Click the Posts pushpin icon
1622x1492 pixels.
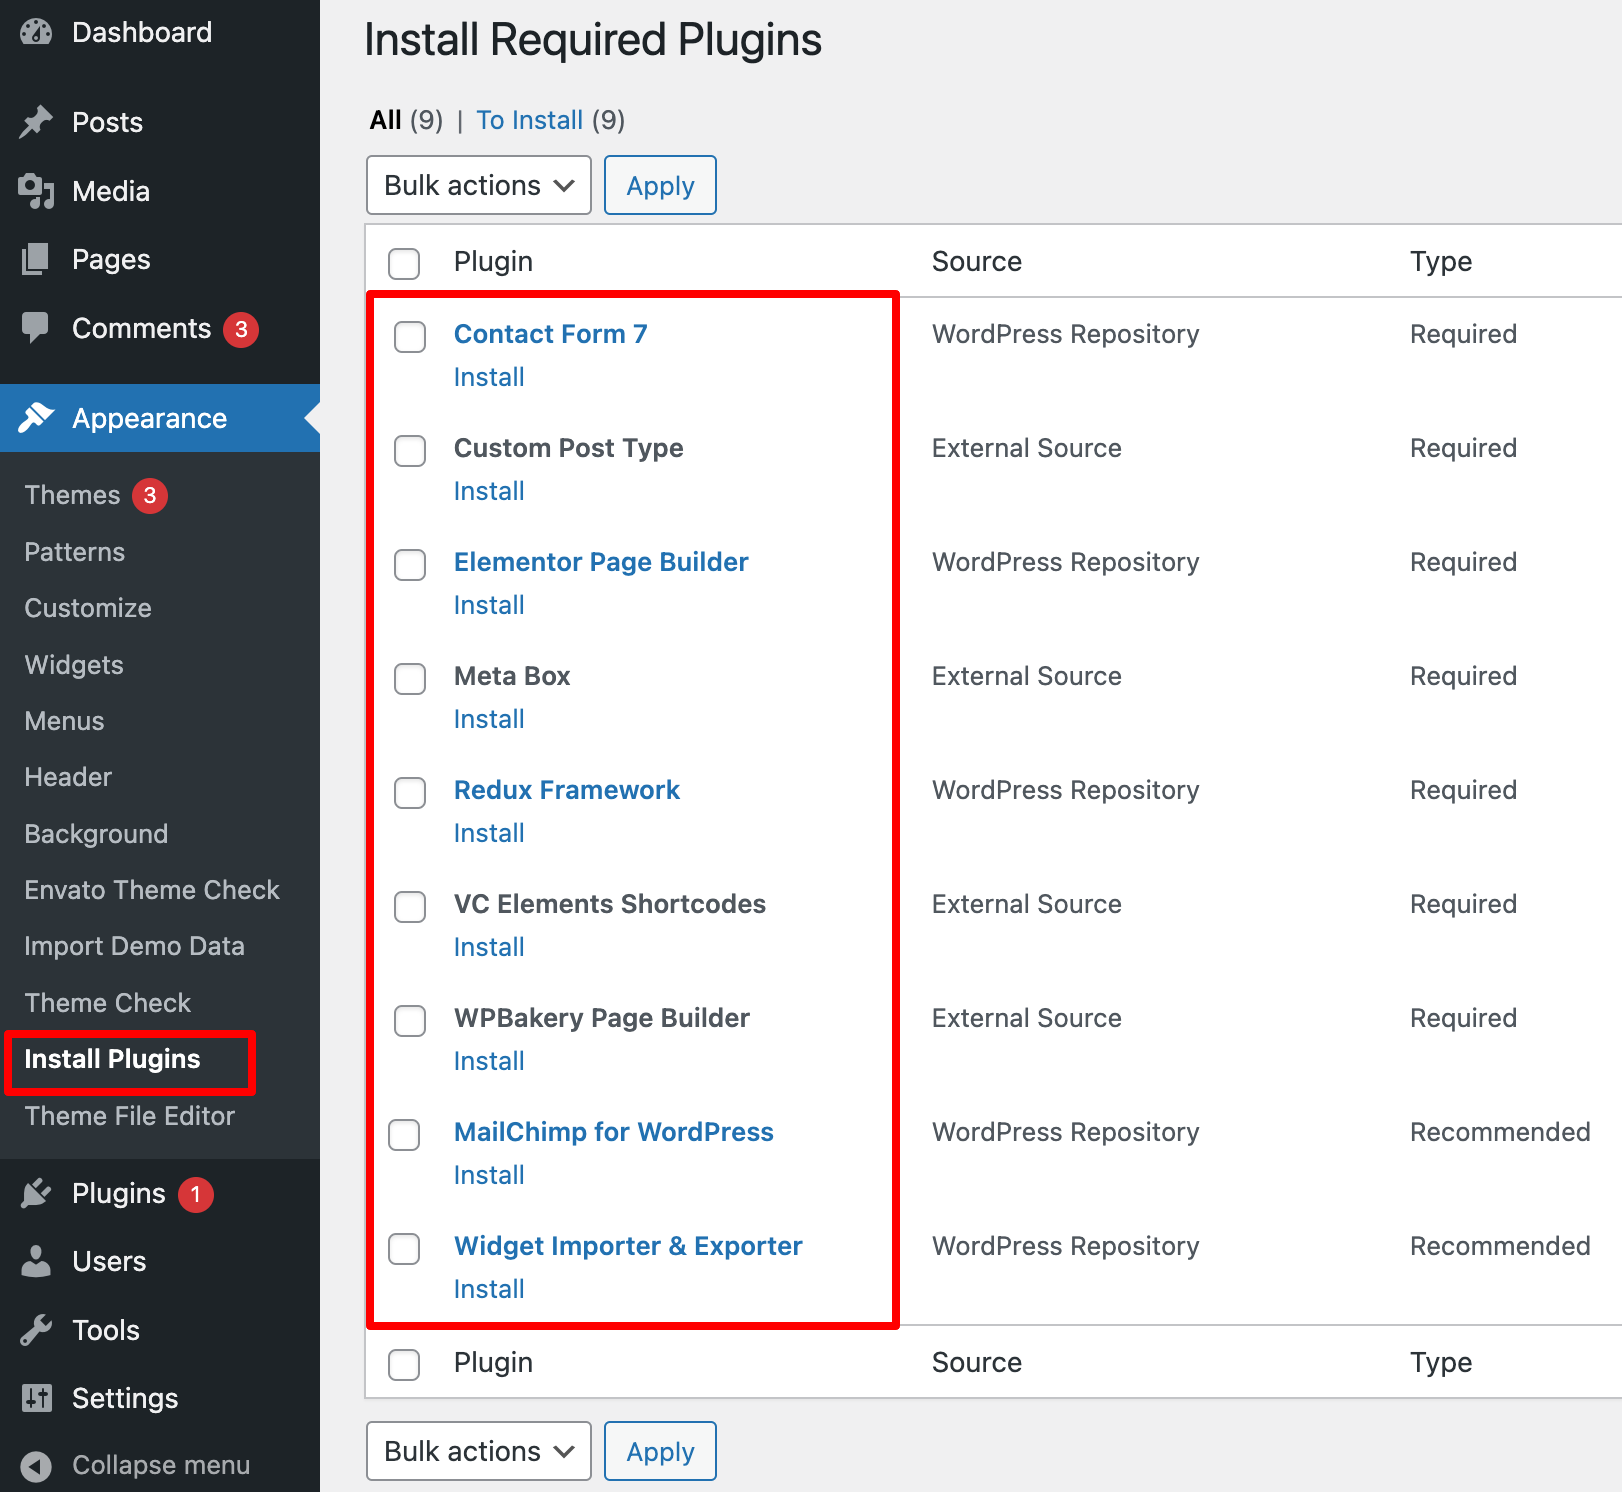(36, 122)
